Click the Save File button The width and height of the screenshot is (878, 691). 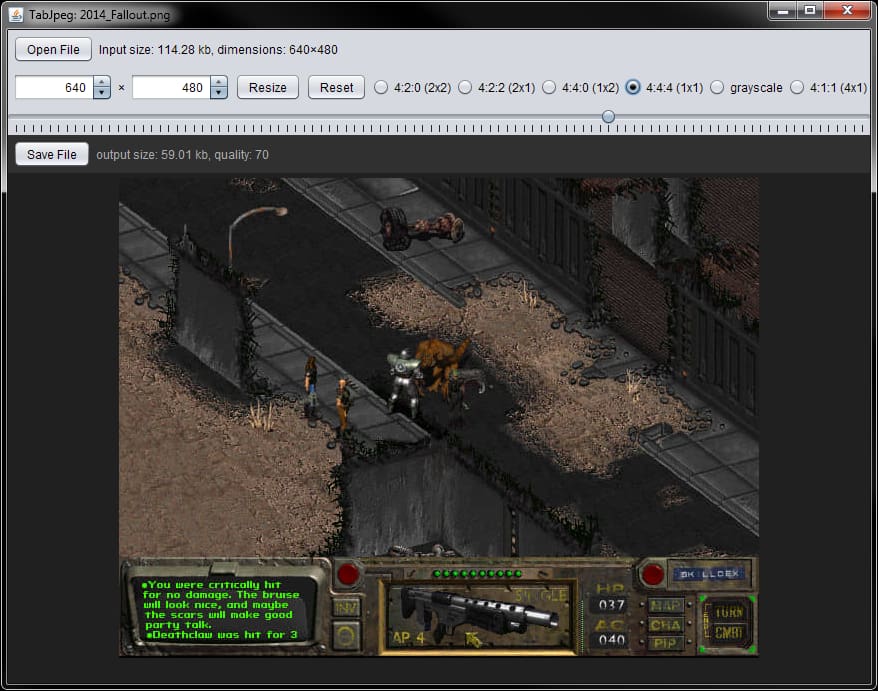[x=52, y=154]
